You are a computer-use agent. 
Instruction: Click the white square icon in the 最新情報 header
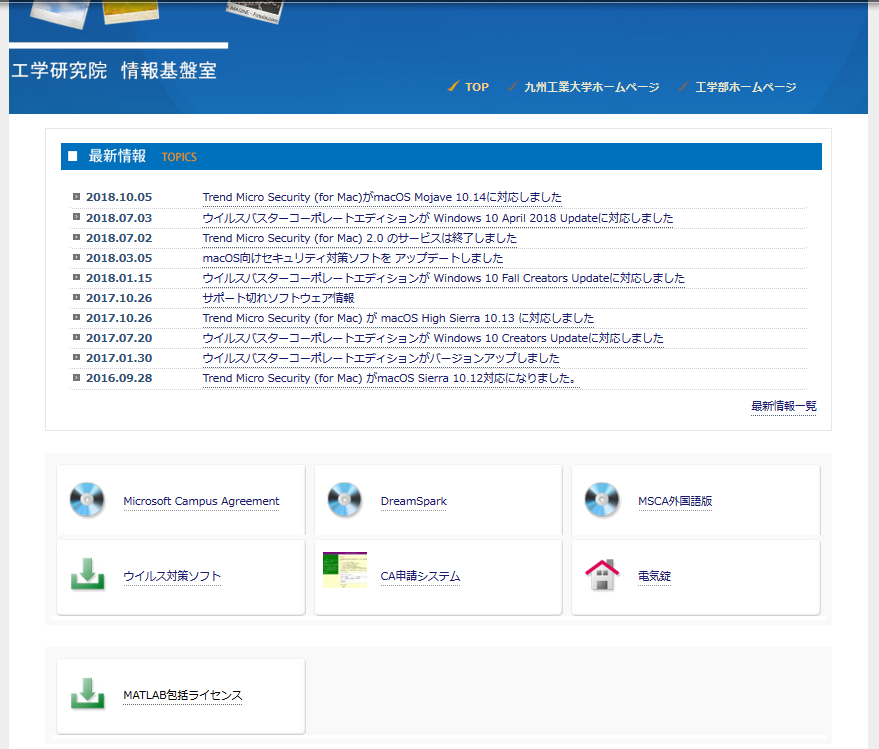point(72,156)
